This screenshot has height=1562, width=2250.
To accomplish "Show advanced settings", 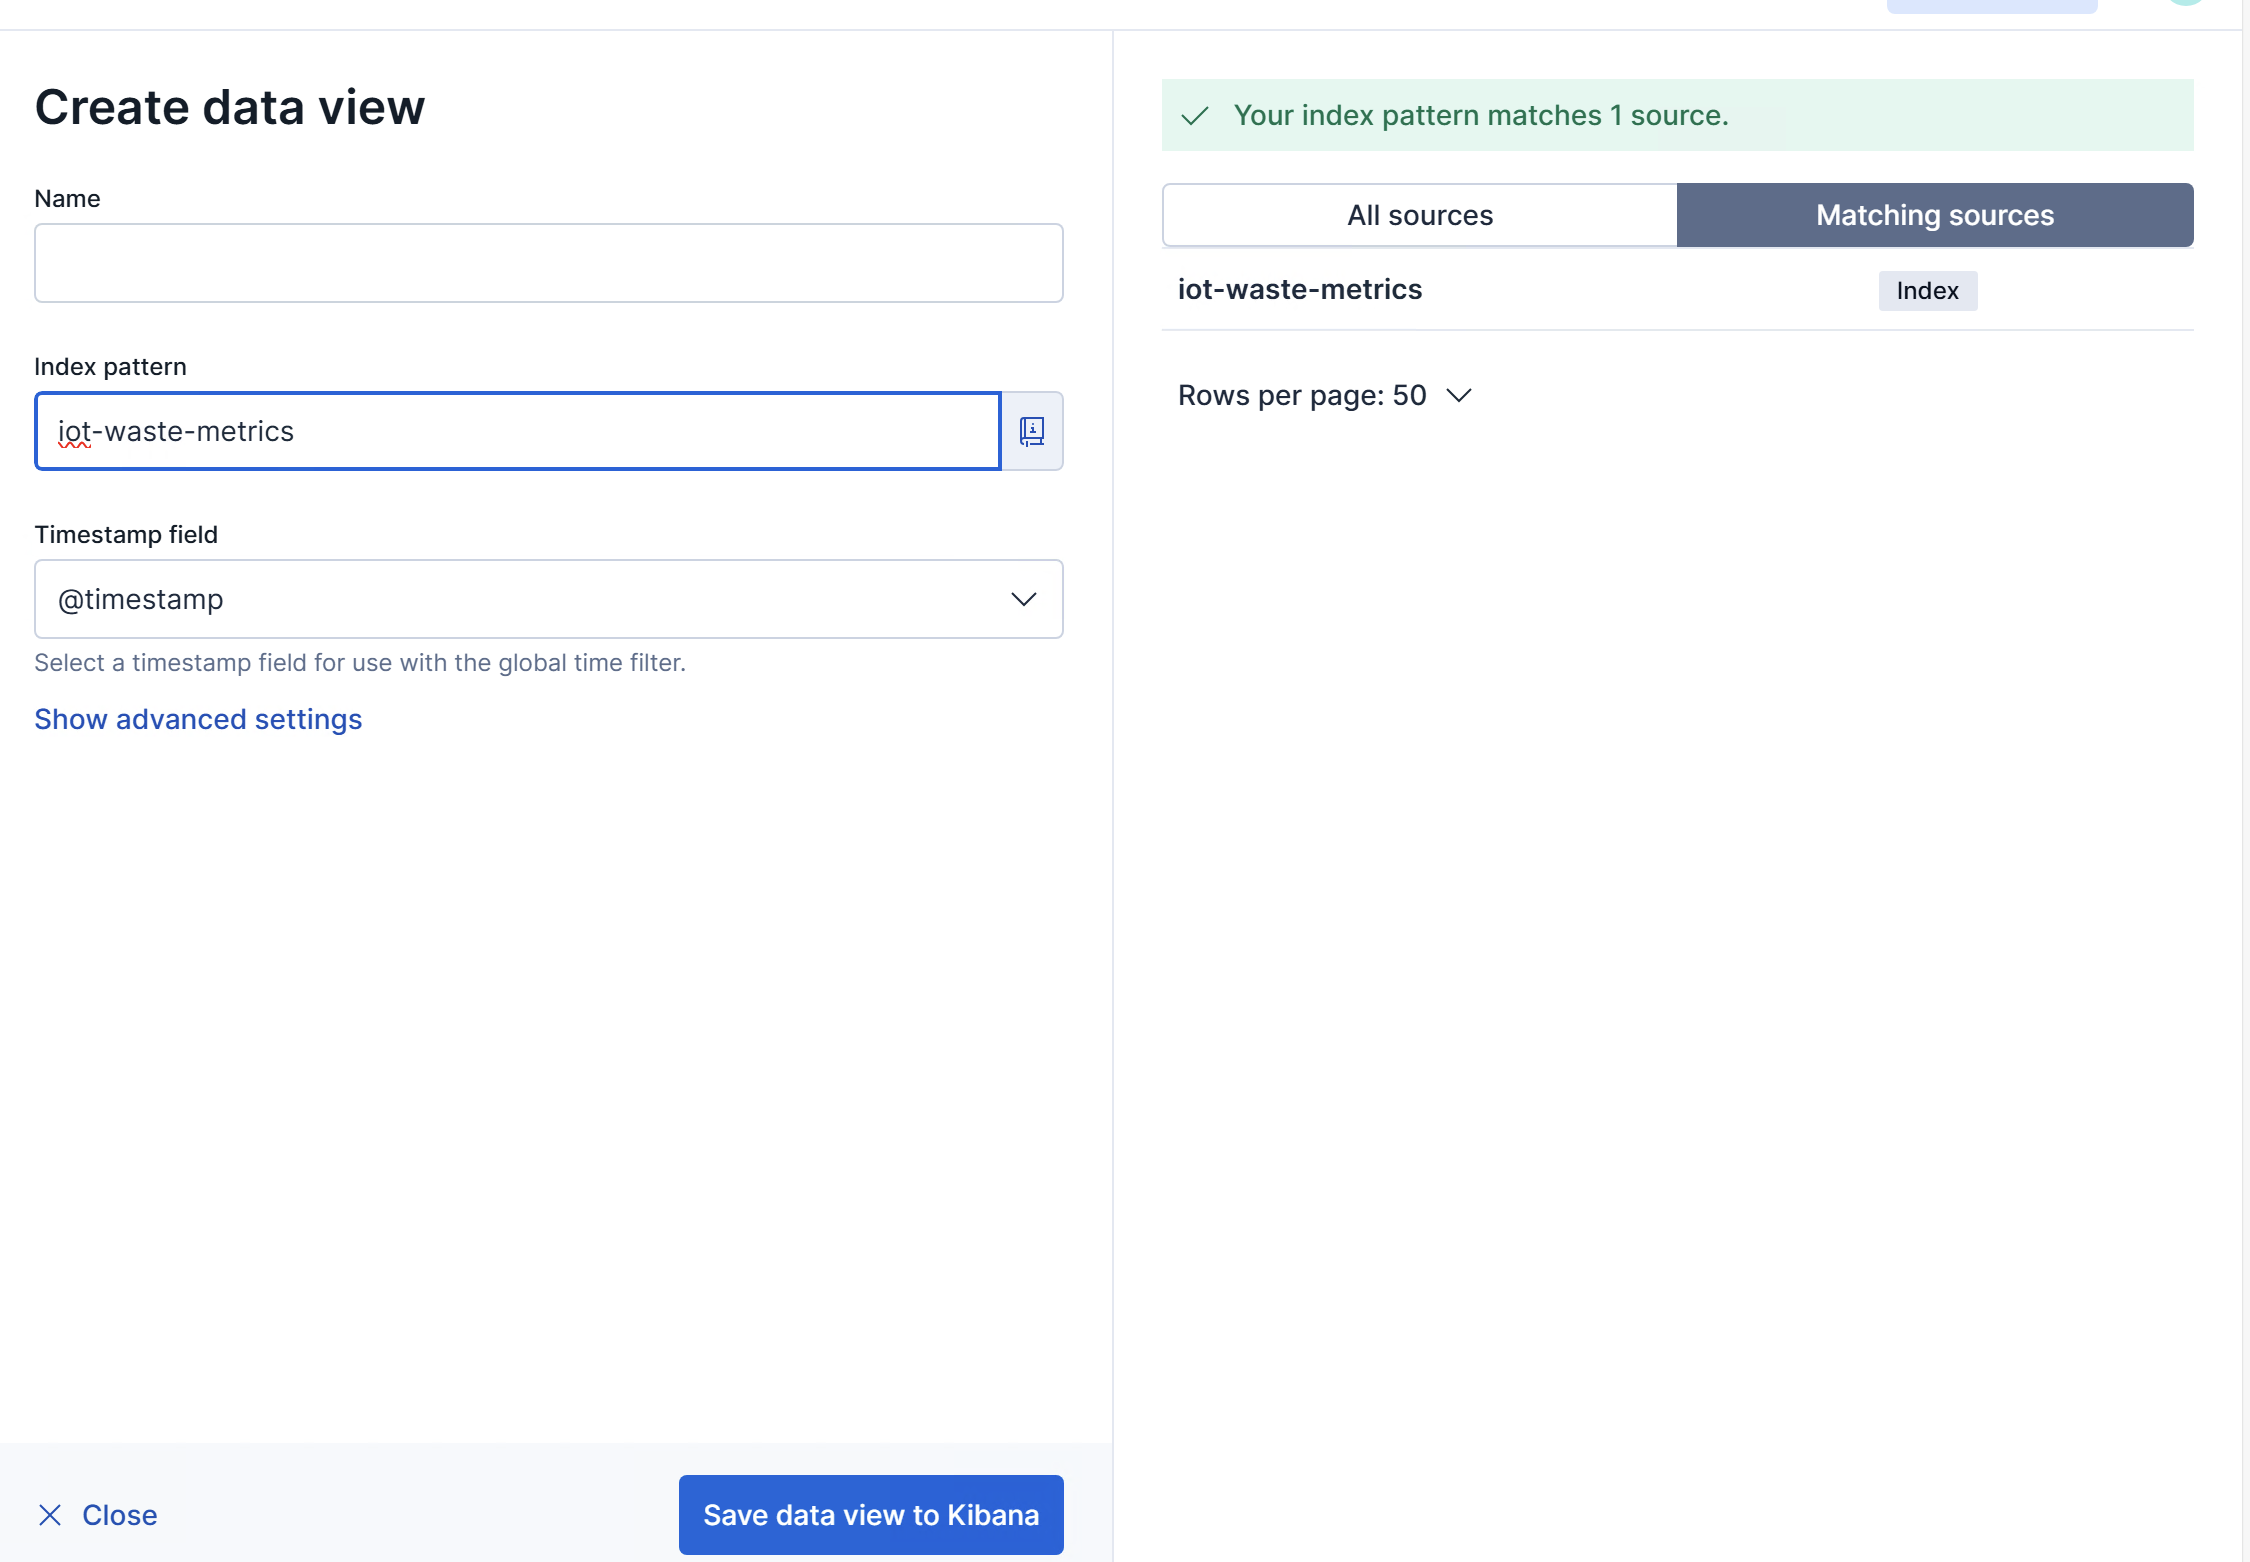I will click(198, 719).
